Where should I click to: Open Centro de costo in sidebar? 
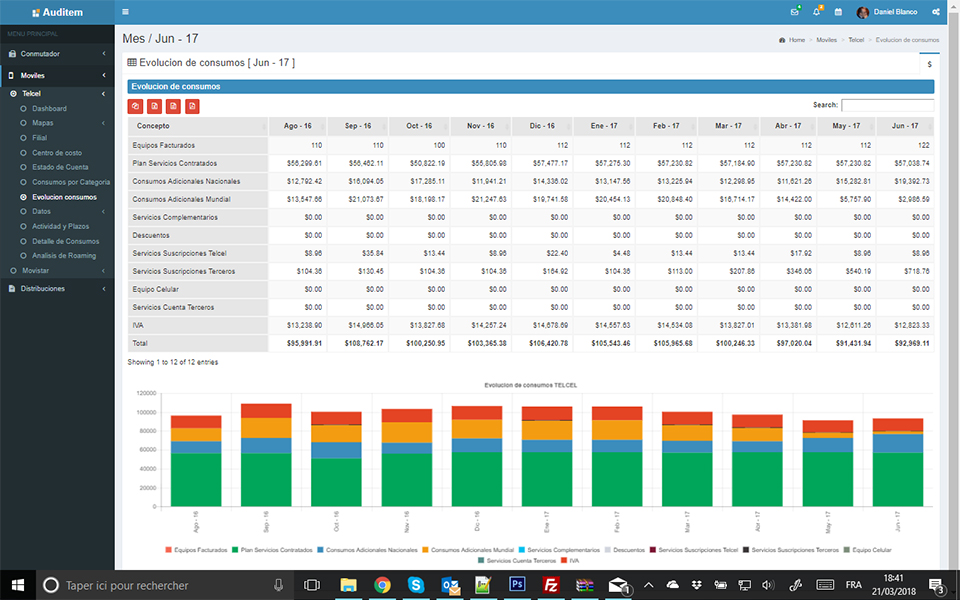click(x=56, y=152)
